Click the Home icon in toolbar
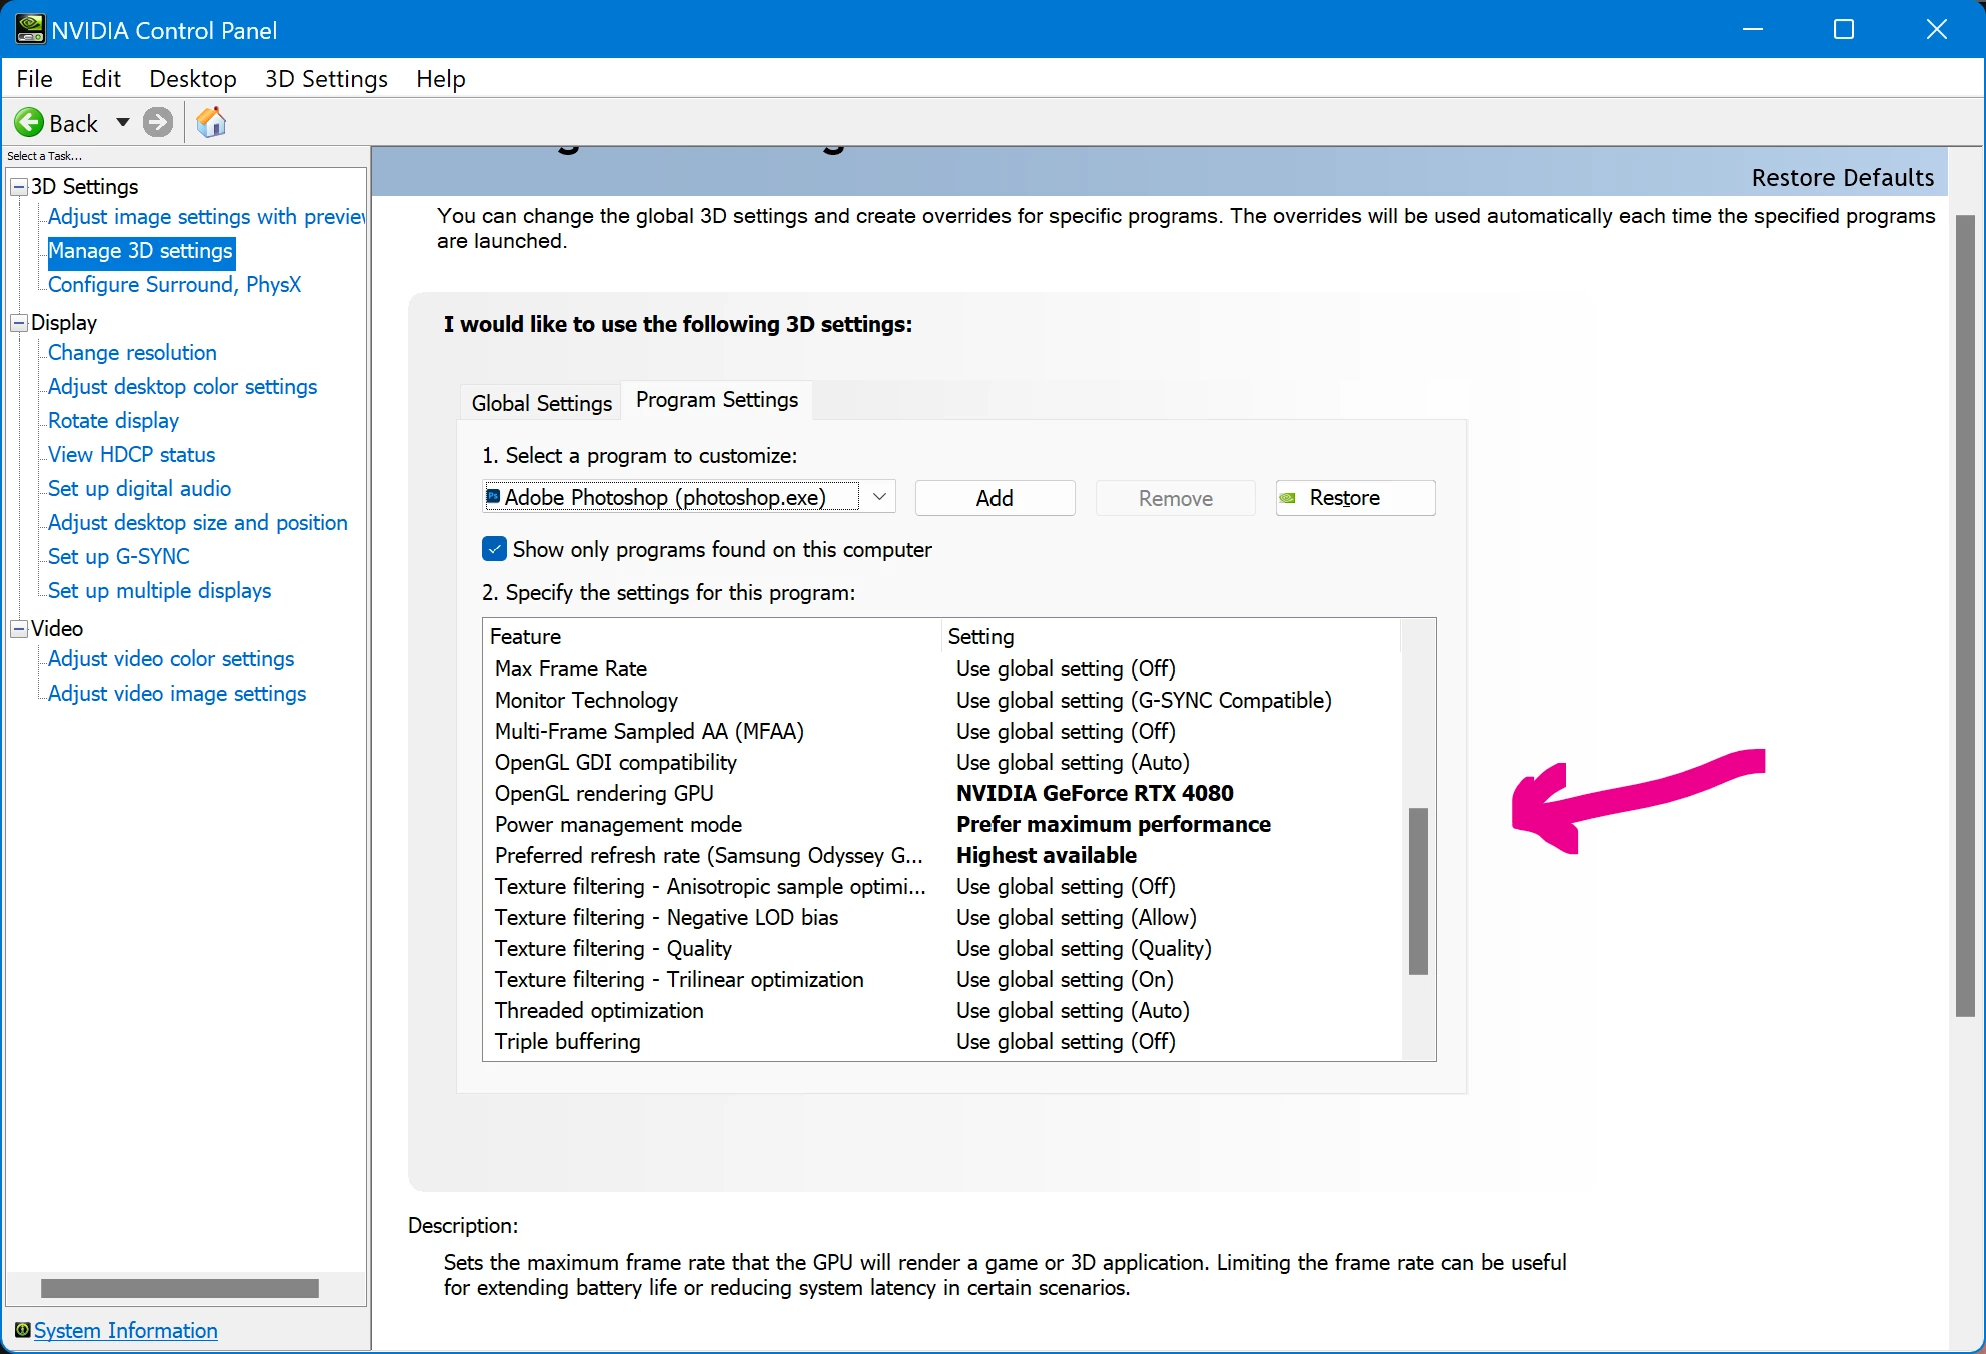Image resolution: width=1986 pixels, height=1354 pixels. click(x=211, y=123)
